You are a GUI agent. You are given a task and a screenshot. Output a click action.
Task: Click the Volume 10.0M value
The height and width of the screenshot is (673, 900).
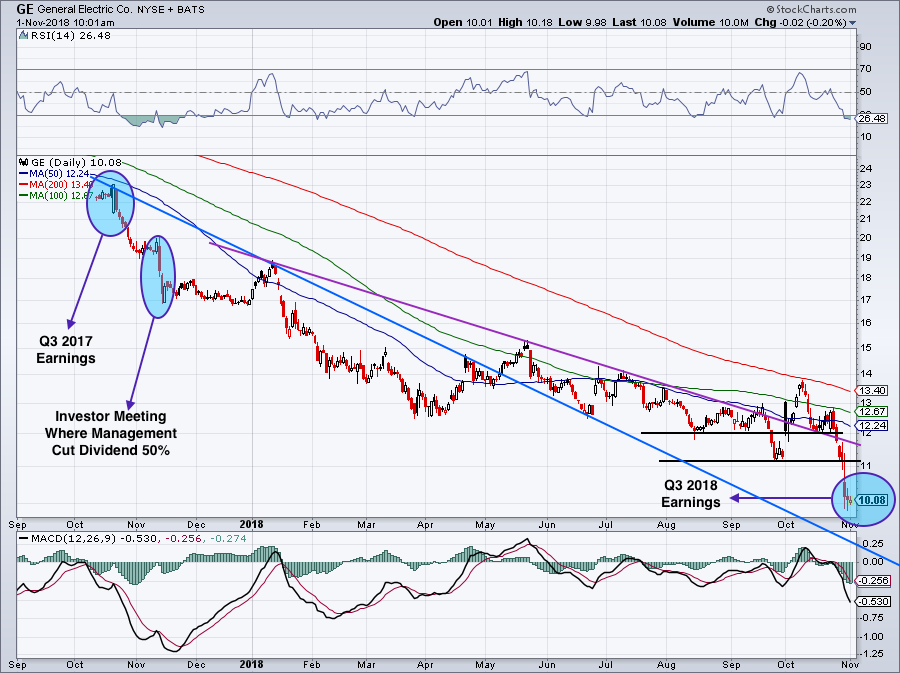click(x=711, y=22)
